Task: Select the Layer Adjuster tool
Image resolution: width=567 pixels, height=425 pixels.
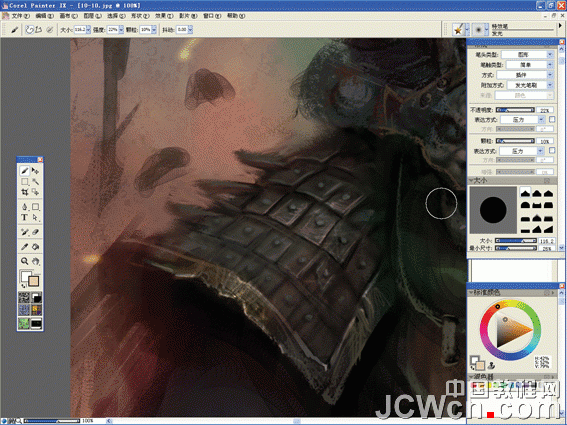Action: coord(35,170)
